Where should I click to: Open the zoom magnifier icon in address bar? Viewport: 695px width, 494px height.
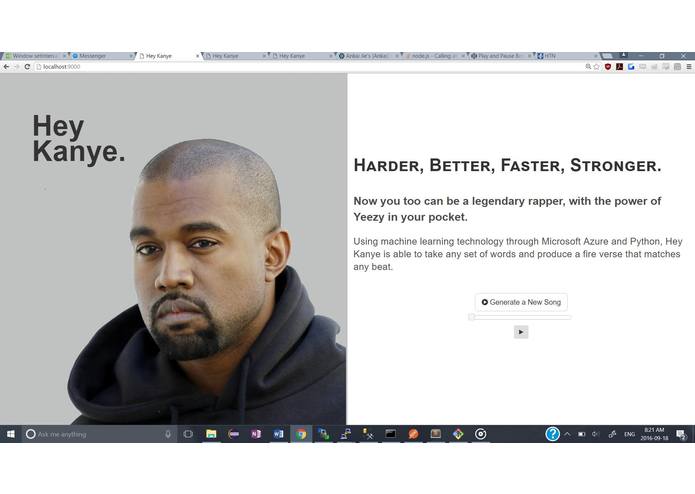click(588, 66)
